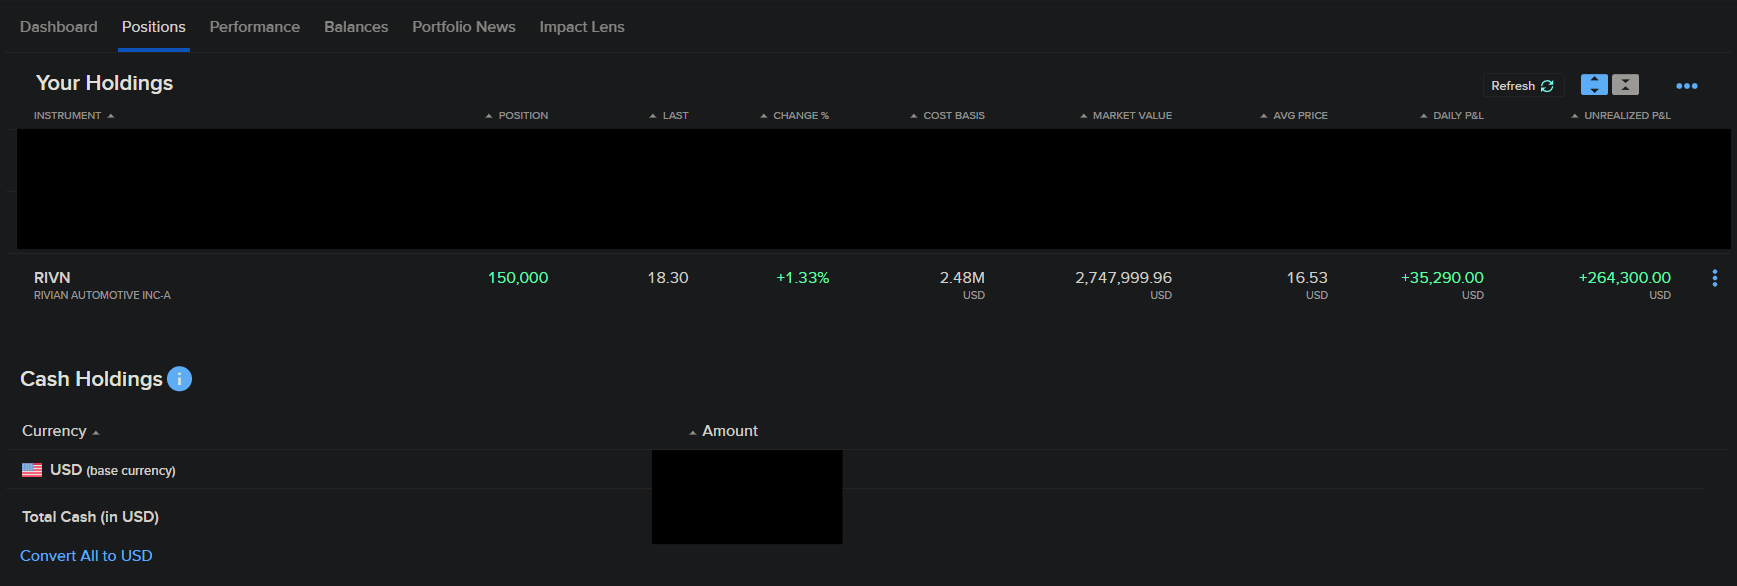Image resolution: width=1737 pixels, height=586 pixels.
Task: Open RIVN row vertical dots menu
Action: tap(1715, 278)
